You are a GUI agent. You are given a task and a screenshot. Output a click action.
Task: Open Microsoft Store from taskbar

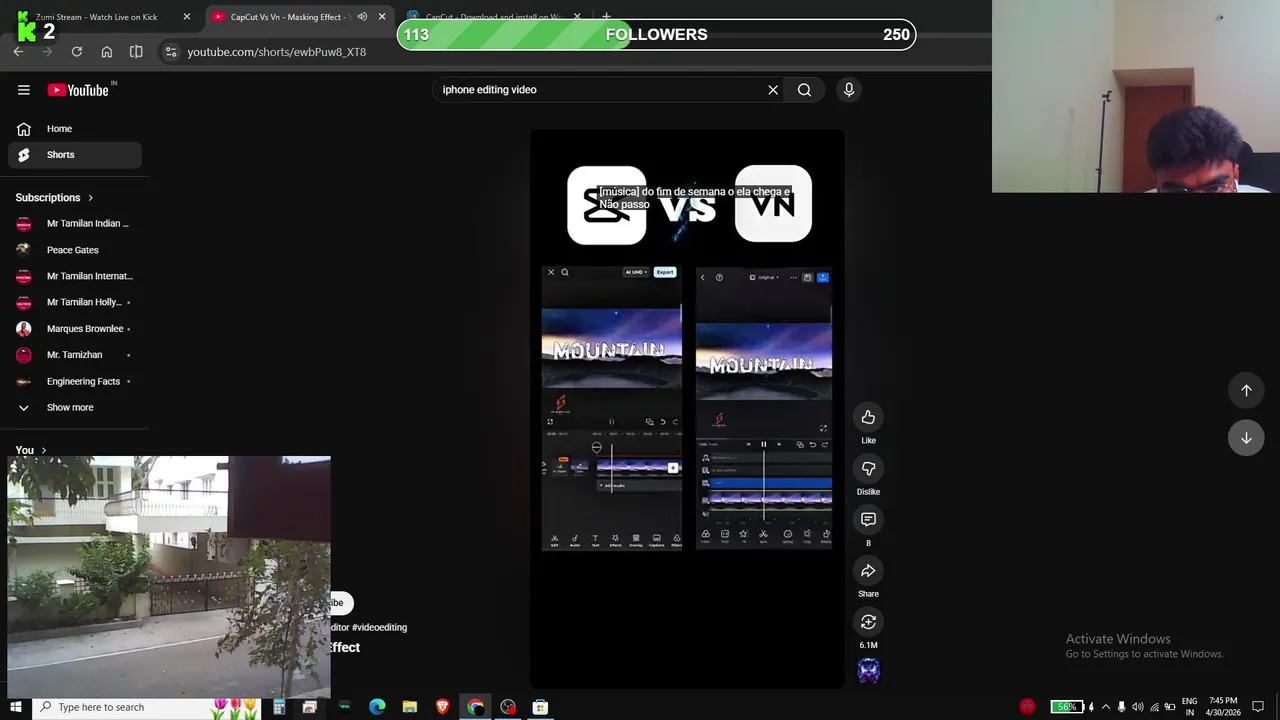click(x=540, y=707)
